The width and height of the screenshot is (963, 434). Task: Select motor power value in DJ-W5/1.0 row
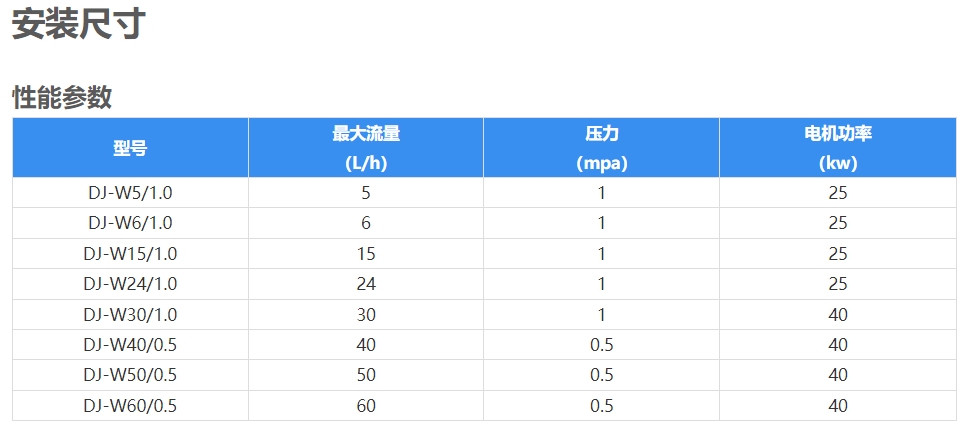click(837, 193)
